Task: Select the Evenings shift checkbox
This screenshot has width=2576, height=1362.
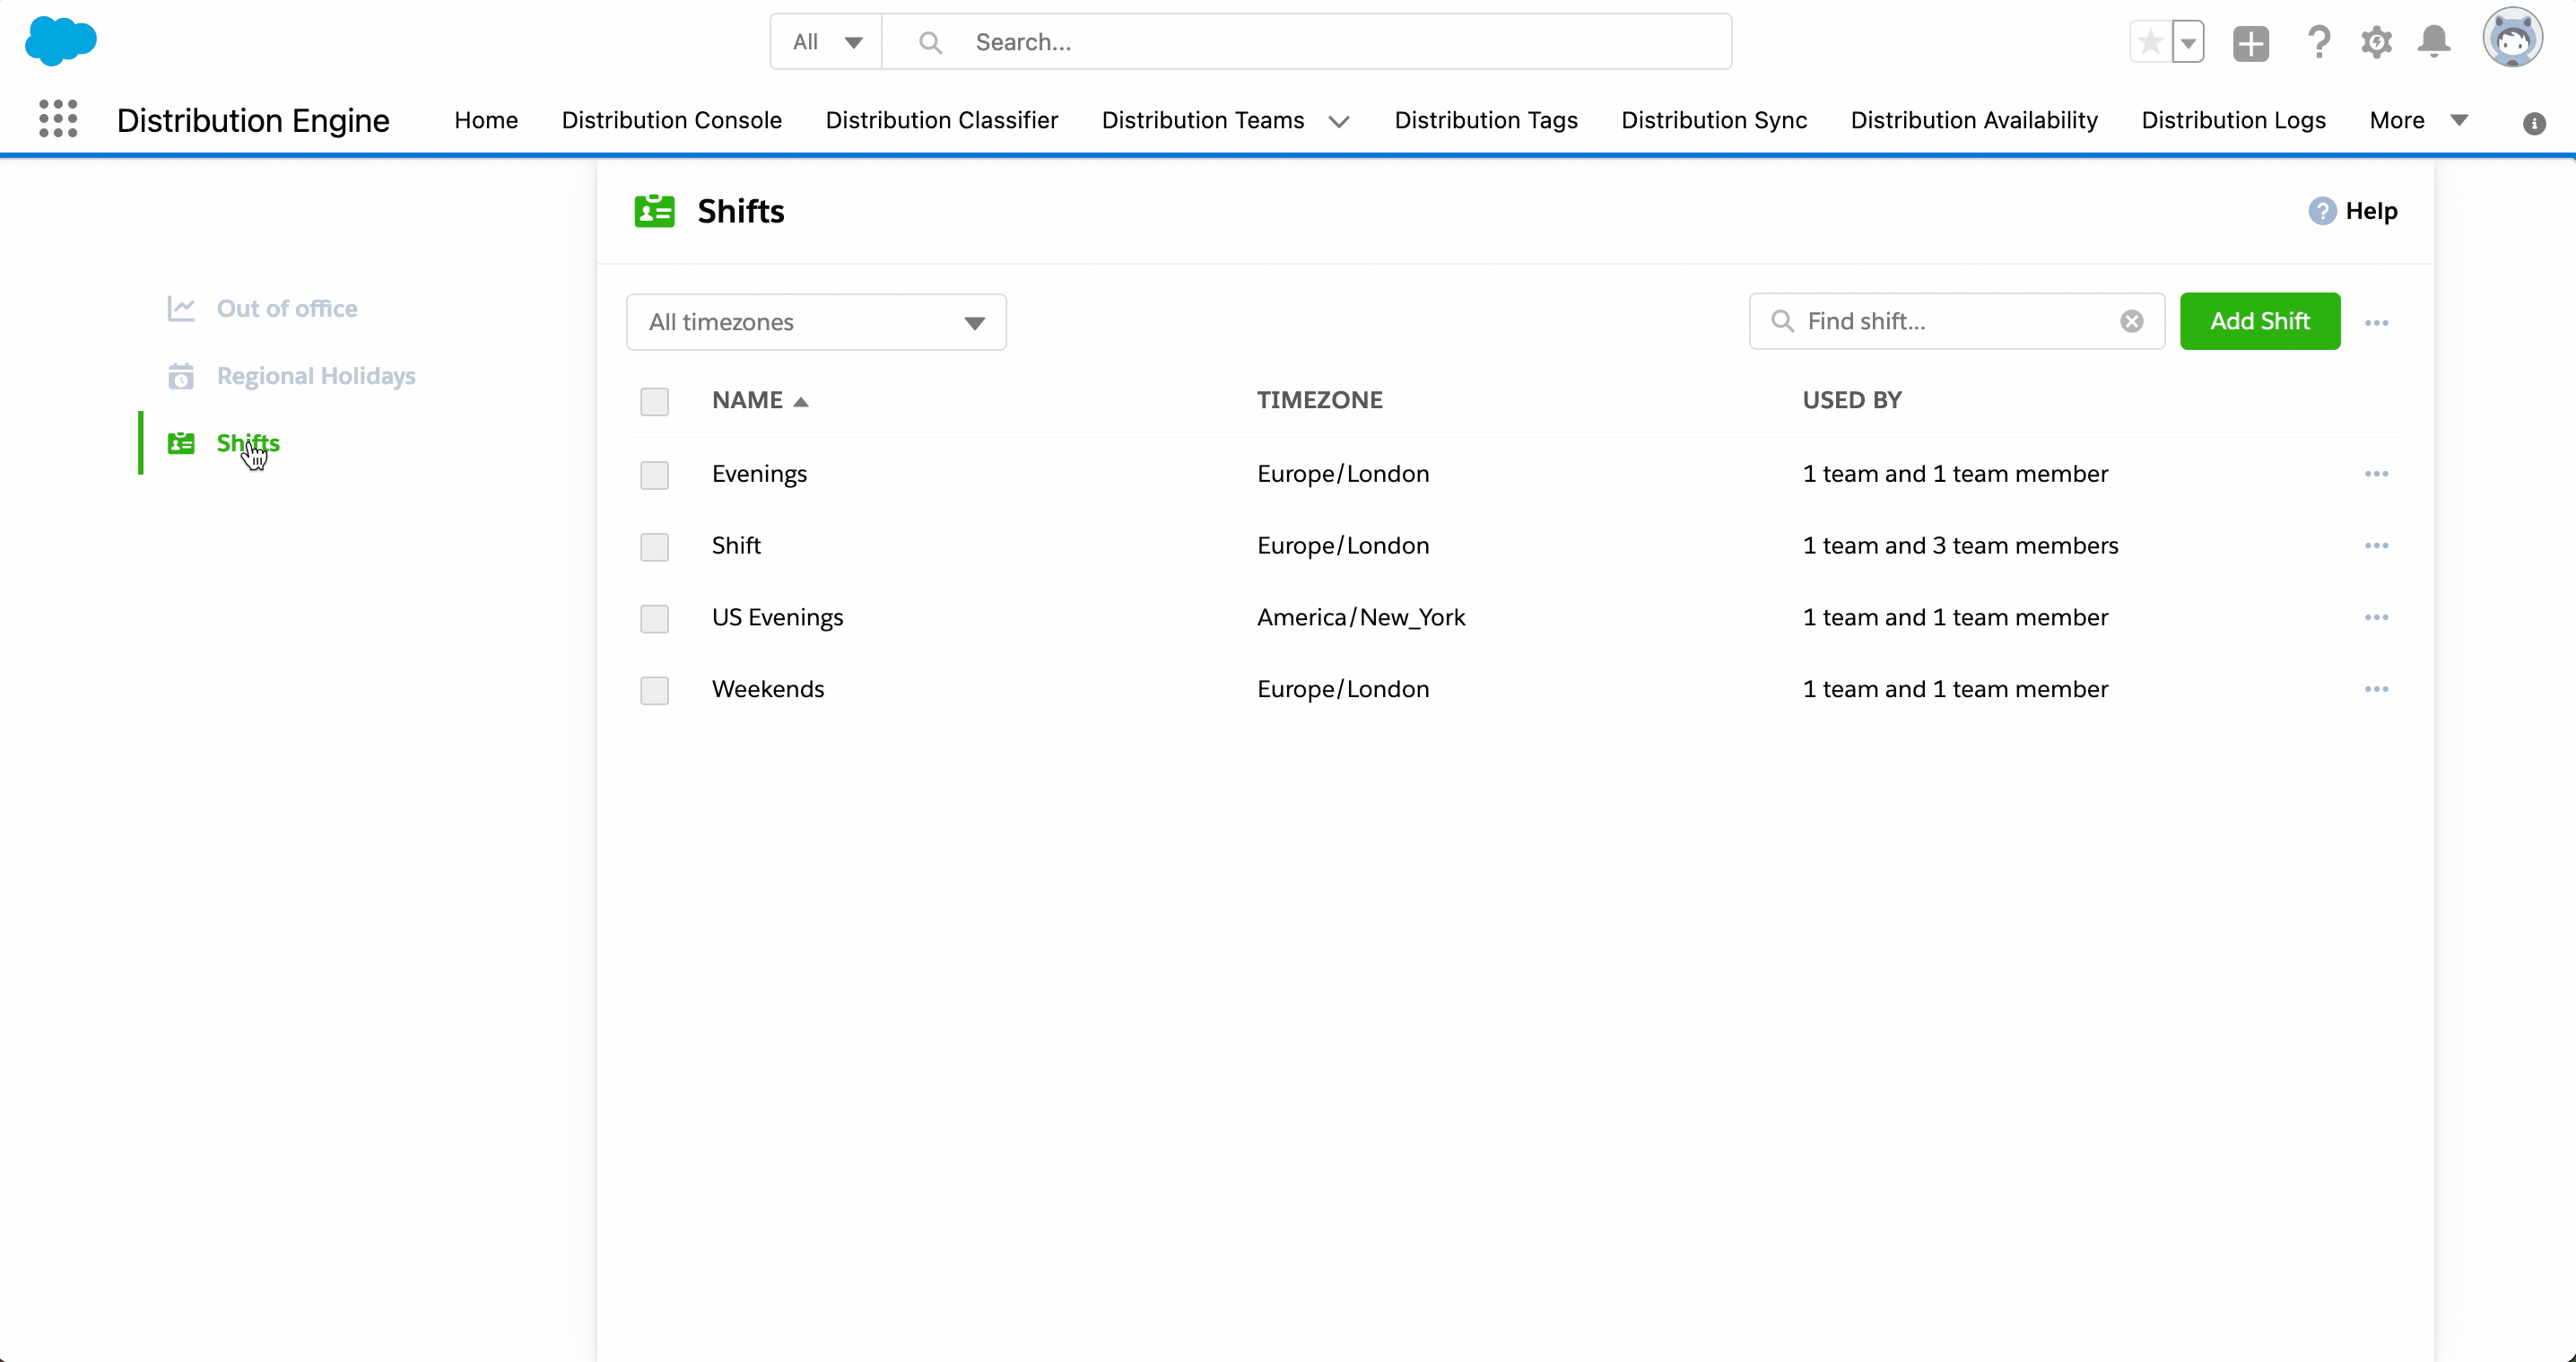Action: point(654,475)
